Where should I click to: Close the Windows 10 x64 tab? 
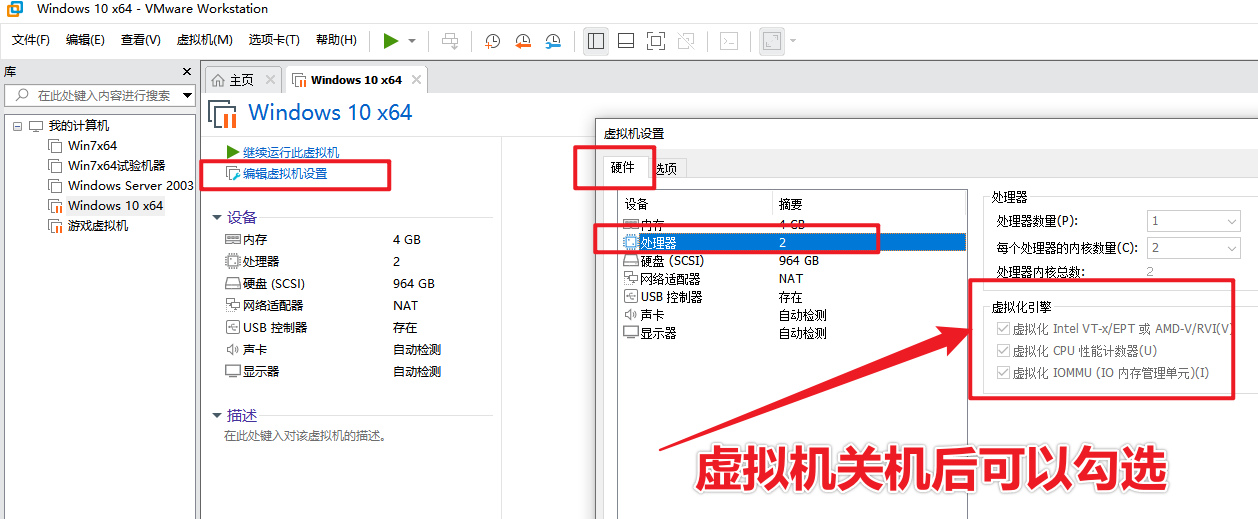coord(417,80)
